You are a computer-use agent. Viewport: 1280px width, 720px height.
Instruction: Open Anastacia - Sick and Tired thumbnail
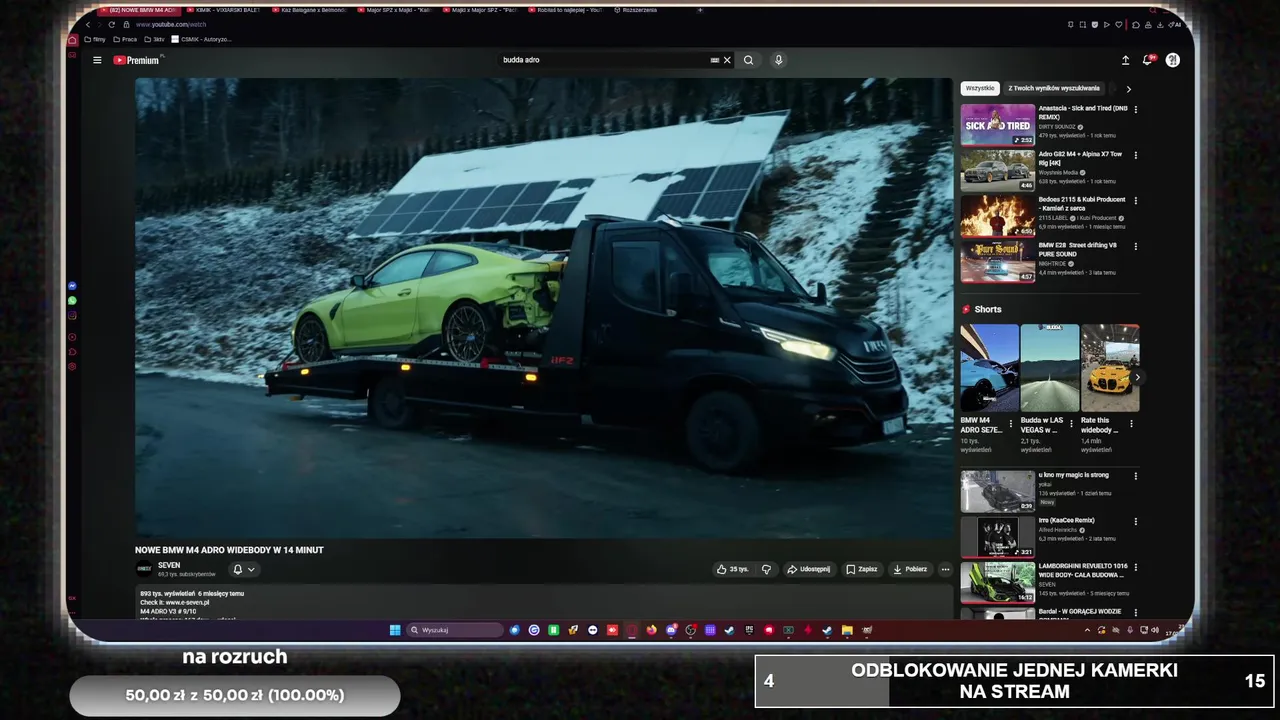pos(998,125)
